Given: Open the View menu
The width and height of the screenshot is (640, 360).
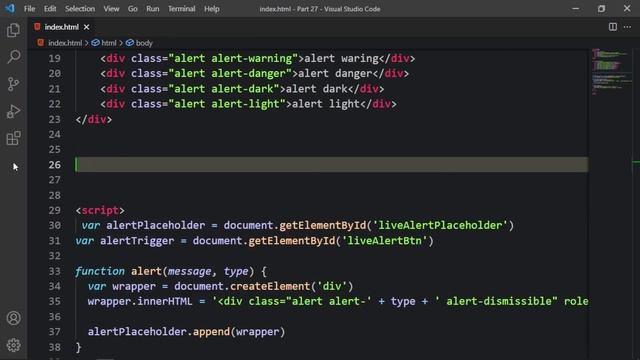Looking at the screenshot, I should click(x=111, y=9).
